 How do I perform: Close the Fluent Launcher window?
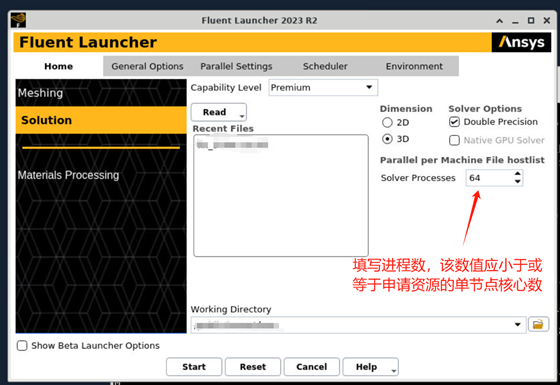pos(547,20)
